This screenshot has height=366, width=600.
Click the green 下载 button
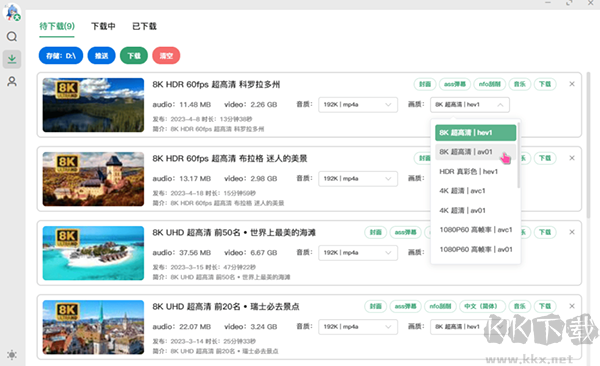coord(134,56)
